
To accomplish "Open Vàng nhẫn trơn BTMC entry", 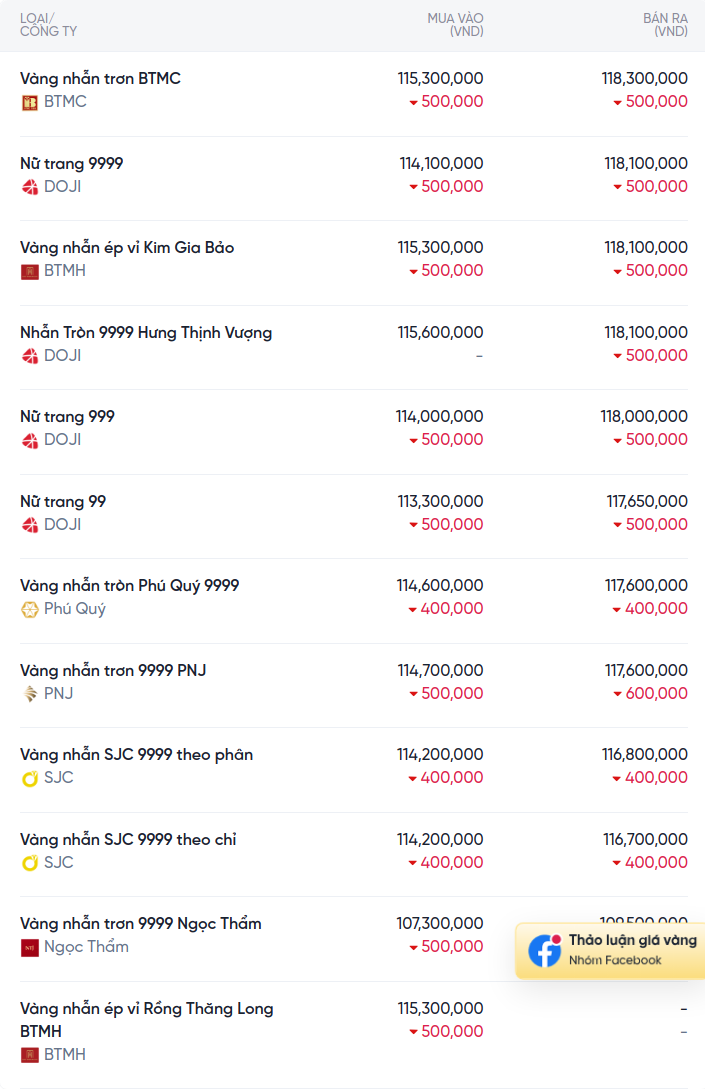I will pos(100,78).
